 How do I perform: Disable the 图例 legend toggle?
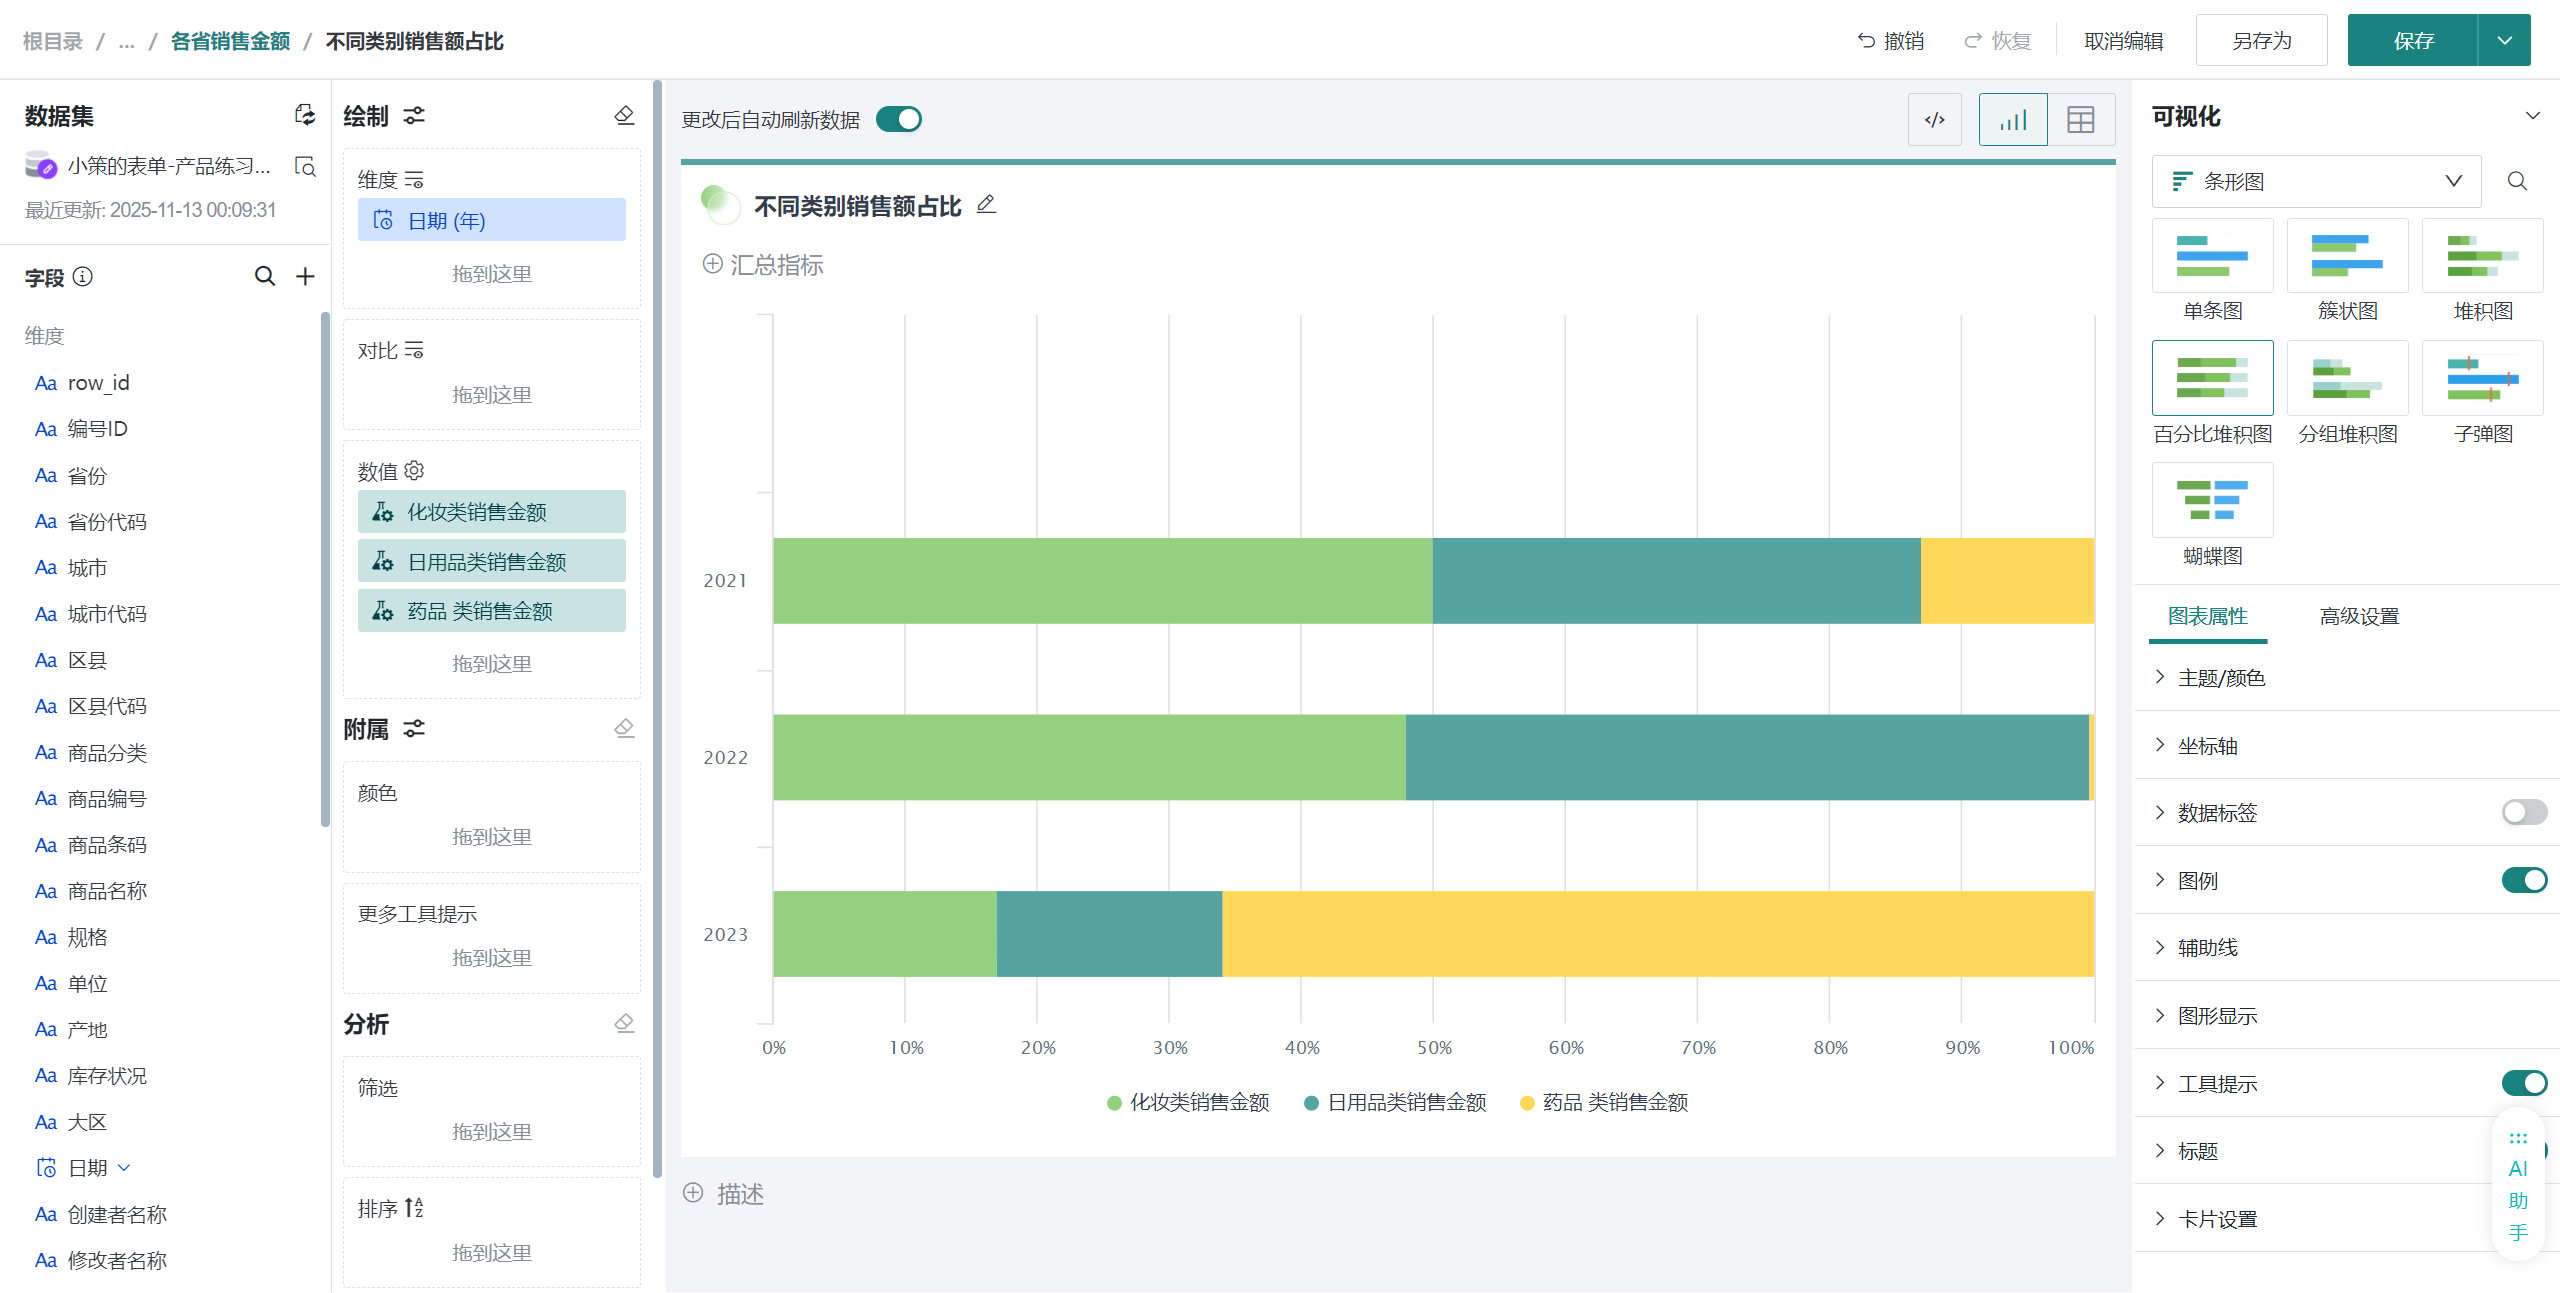point(2523,880)
